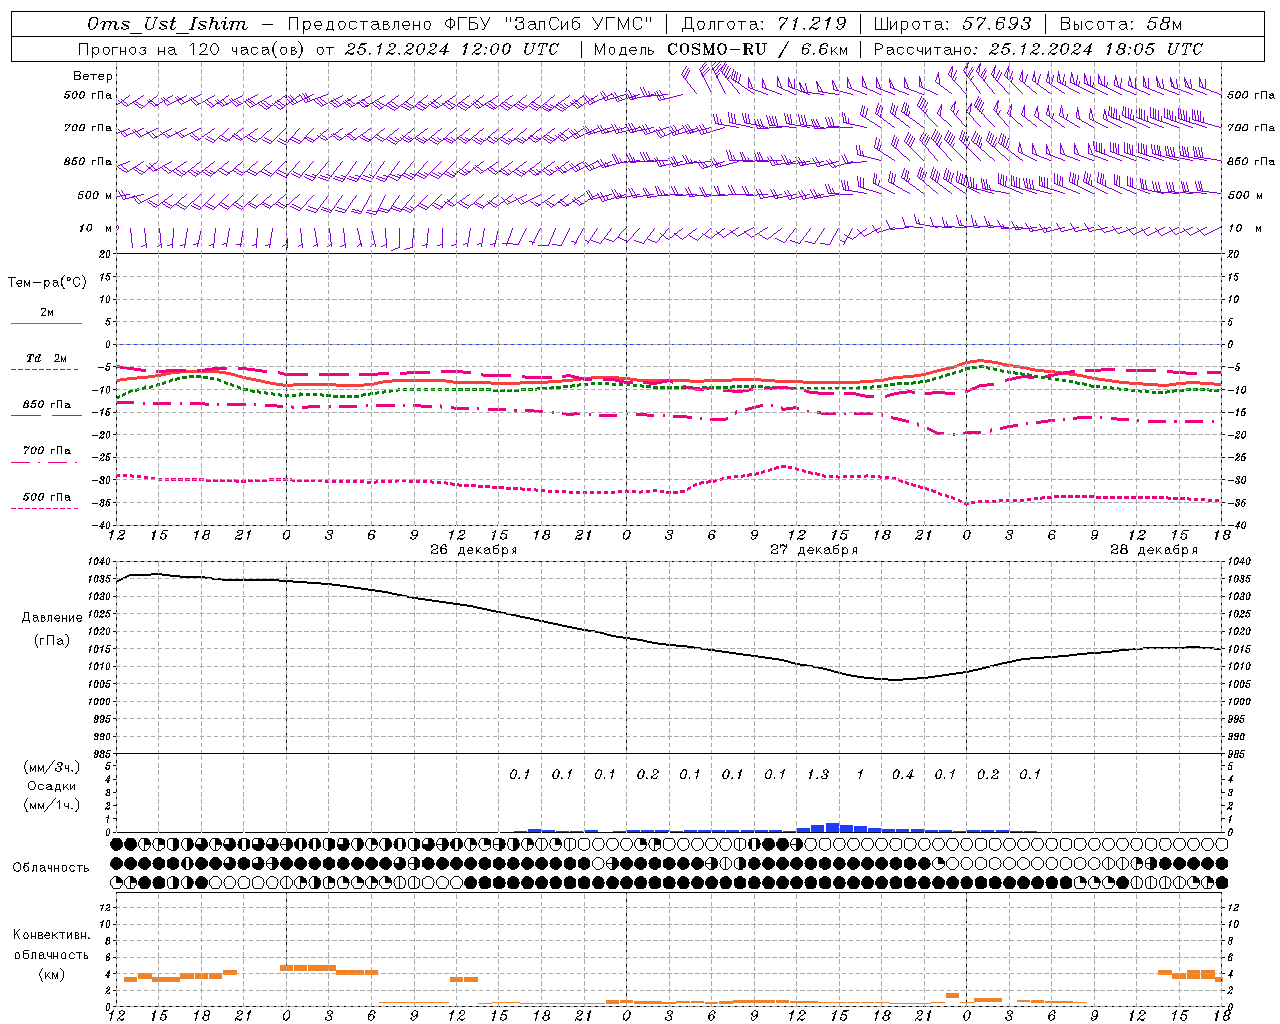Click the 700 гПа temperature legend label

pos(47,451)
